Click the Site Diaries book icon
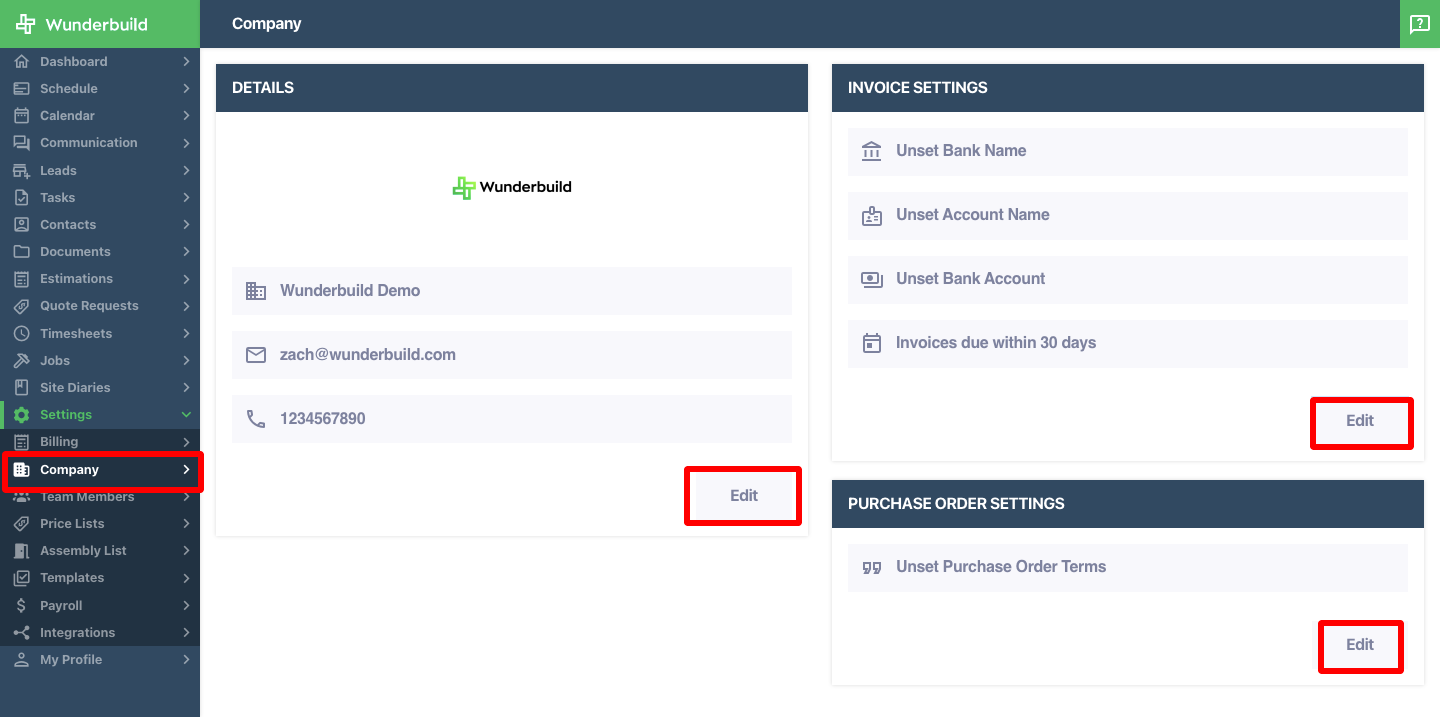This screenshot has height=717, width=1440. (x=21, y=388)
